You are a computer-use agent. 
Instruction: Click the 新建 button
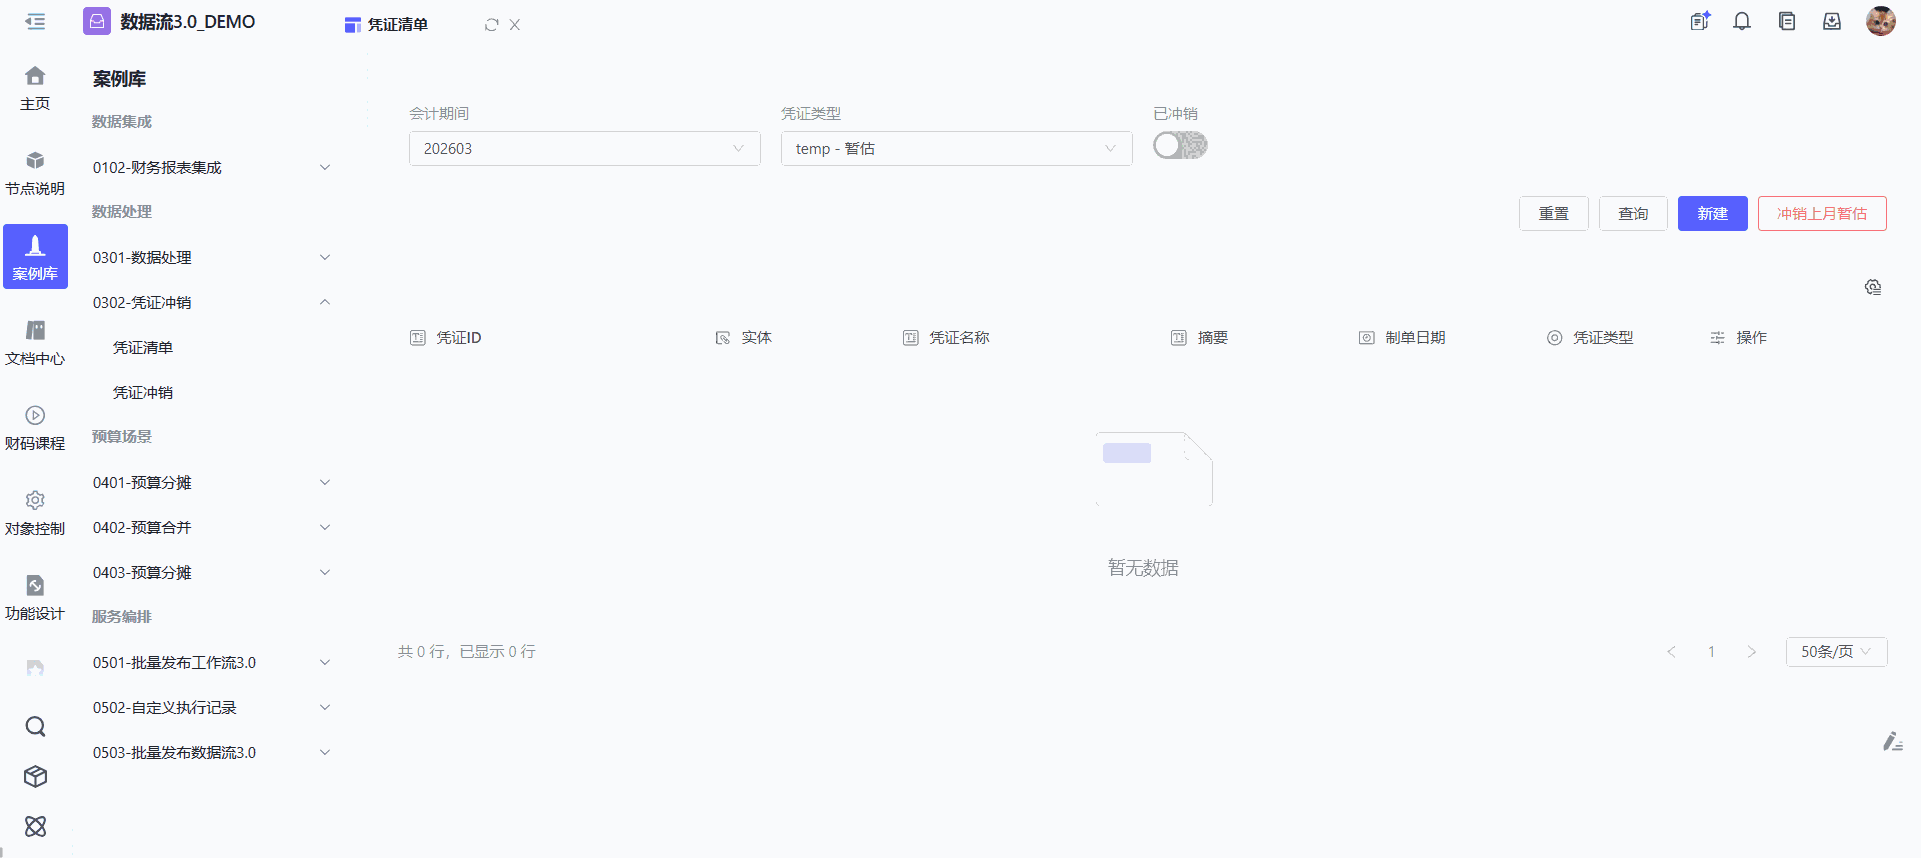point(1712,214)
